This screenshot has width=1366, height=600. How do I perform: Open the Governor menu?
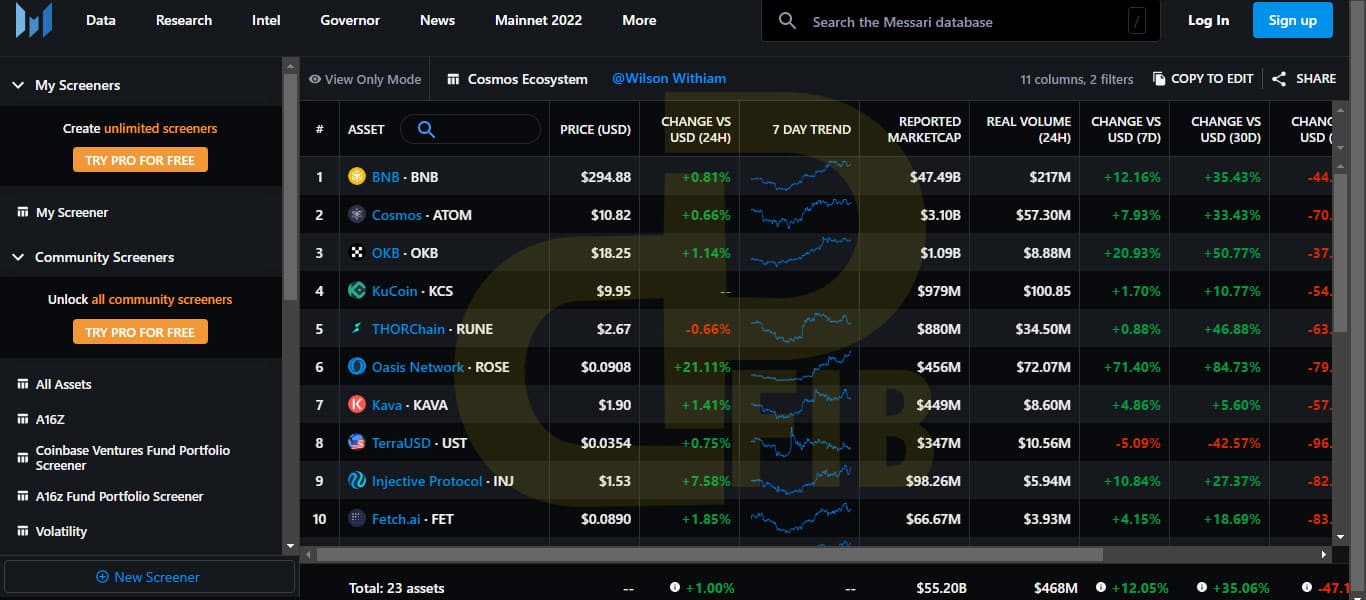(350, 21)
